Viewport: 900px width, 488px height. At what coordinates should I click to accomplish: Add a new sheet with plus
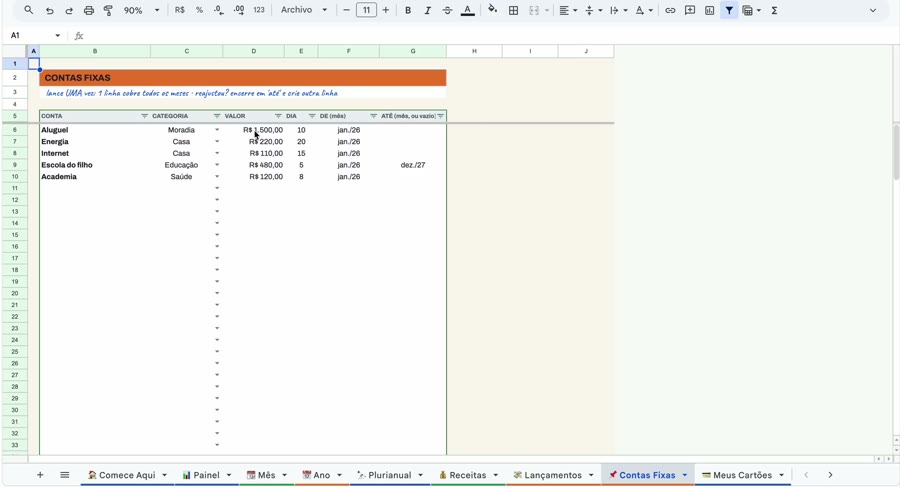(40, 475)
